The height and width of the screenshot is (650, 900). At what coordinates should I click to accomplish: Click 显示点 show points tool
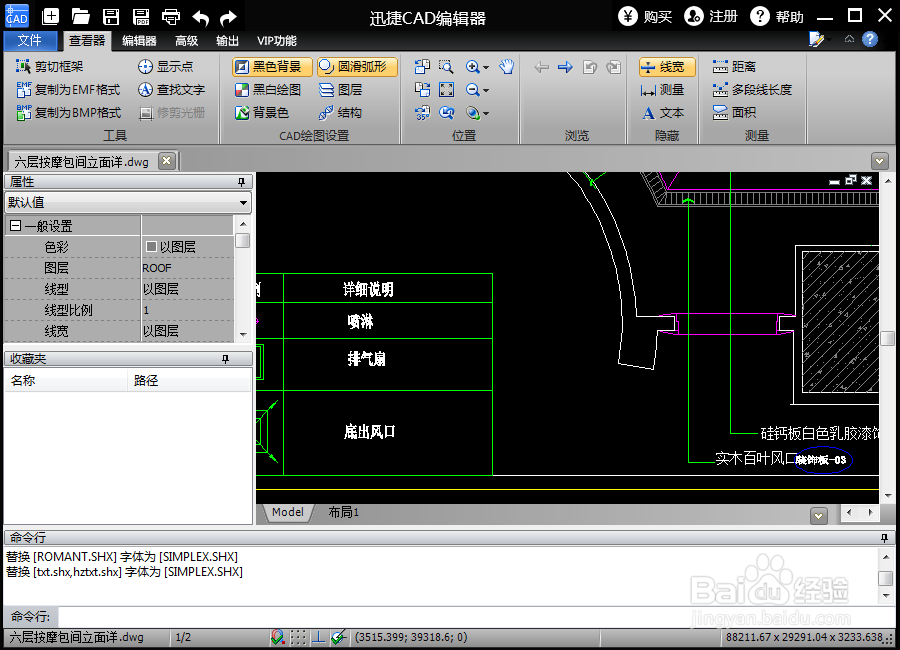(165, 67)
